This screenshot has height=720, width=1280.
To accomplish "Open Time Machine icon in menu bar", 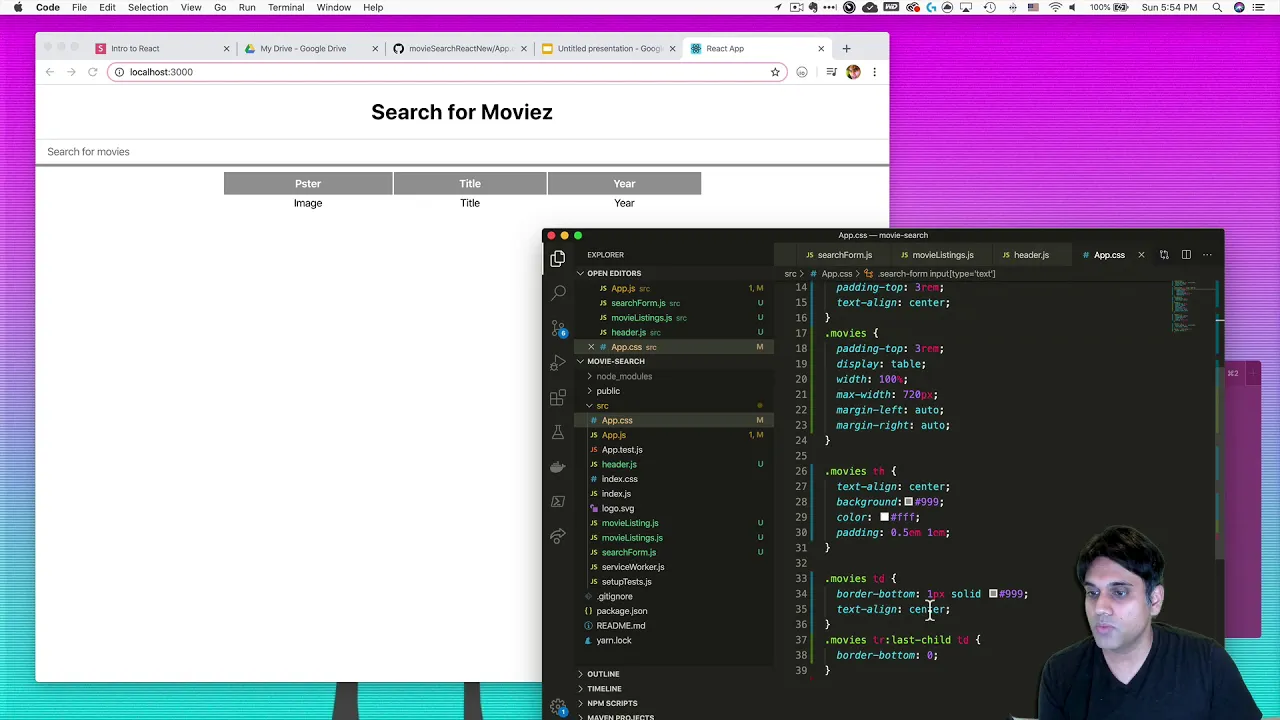I will pos(990,7).
